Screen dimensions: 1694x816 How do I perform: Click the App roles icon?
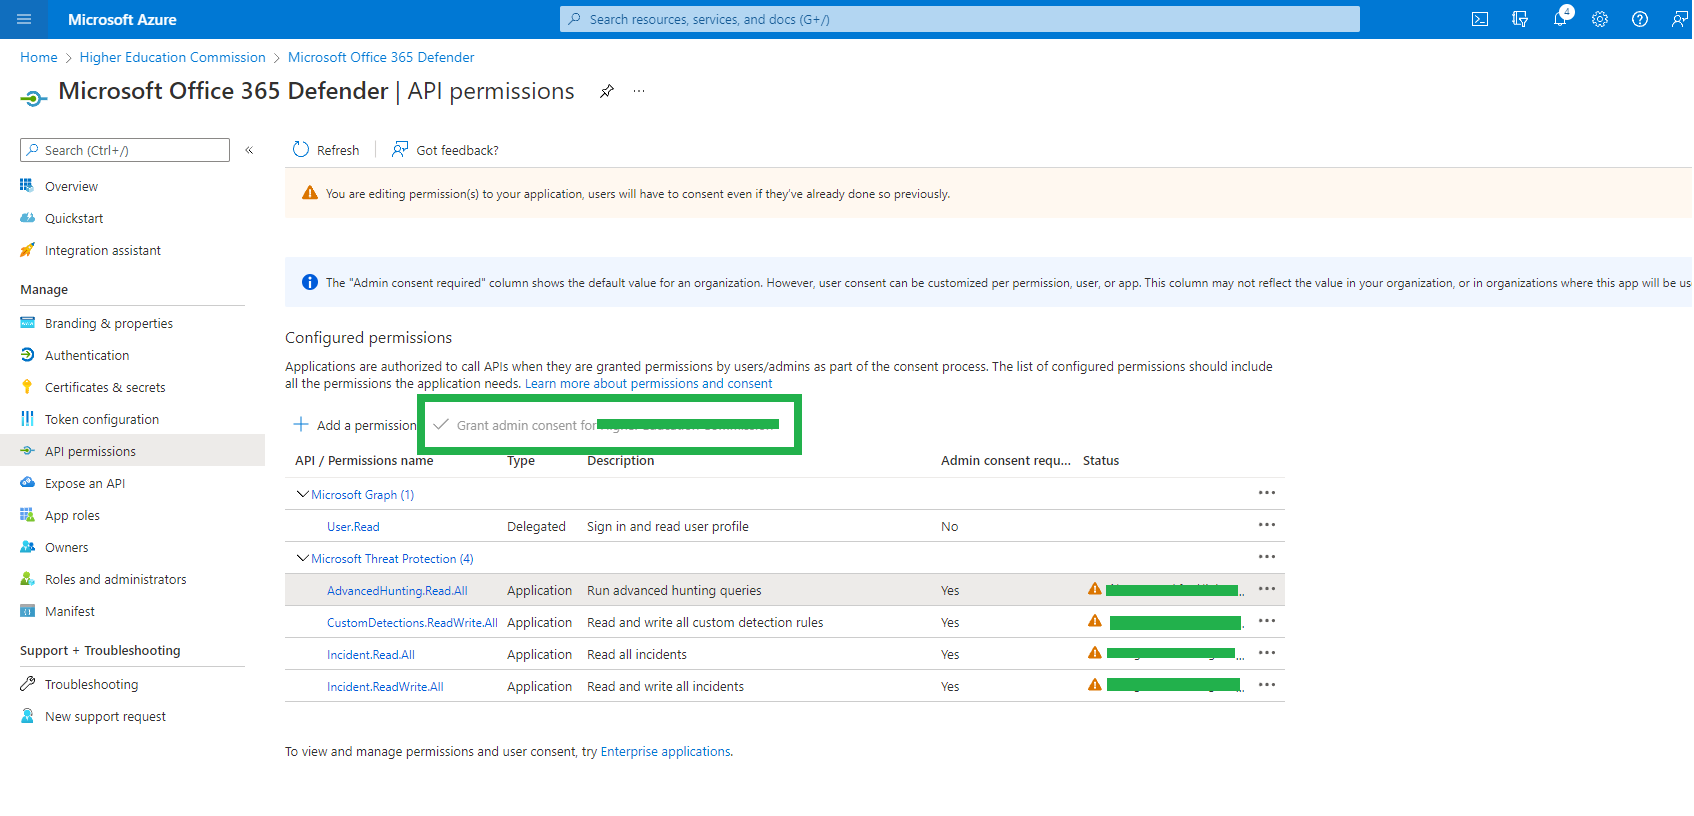pos(27,515)
